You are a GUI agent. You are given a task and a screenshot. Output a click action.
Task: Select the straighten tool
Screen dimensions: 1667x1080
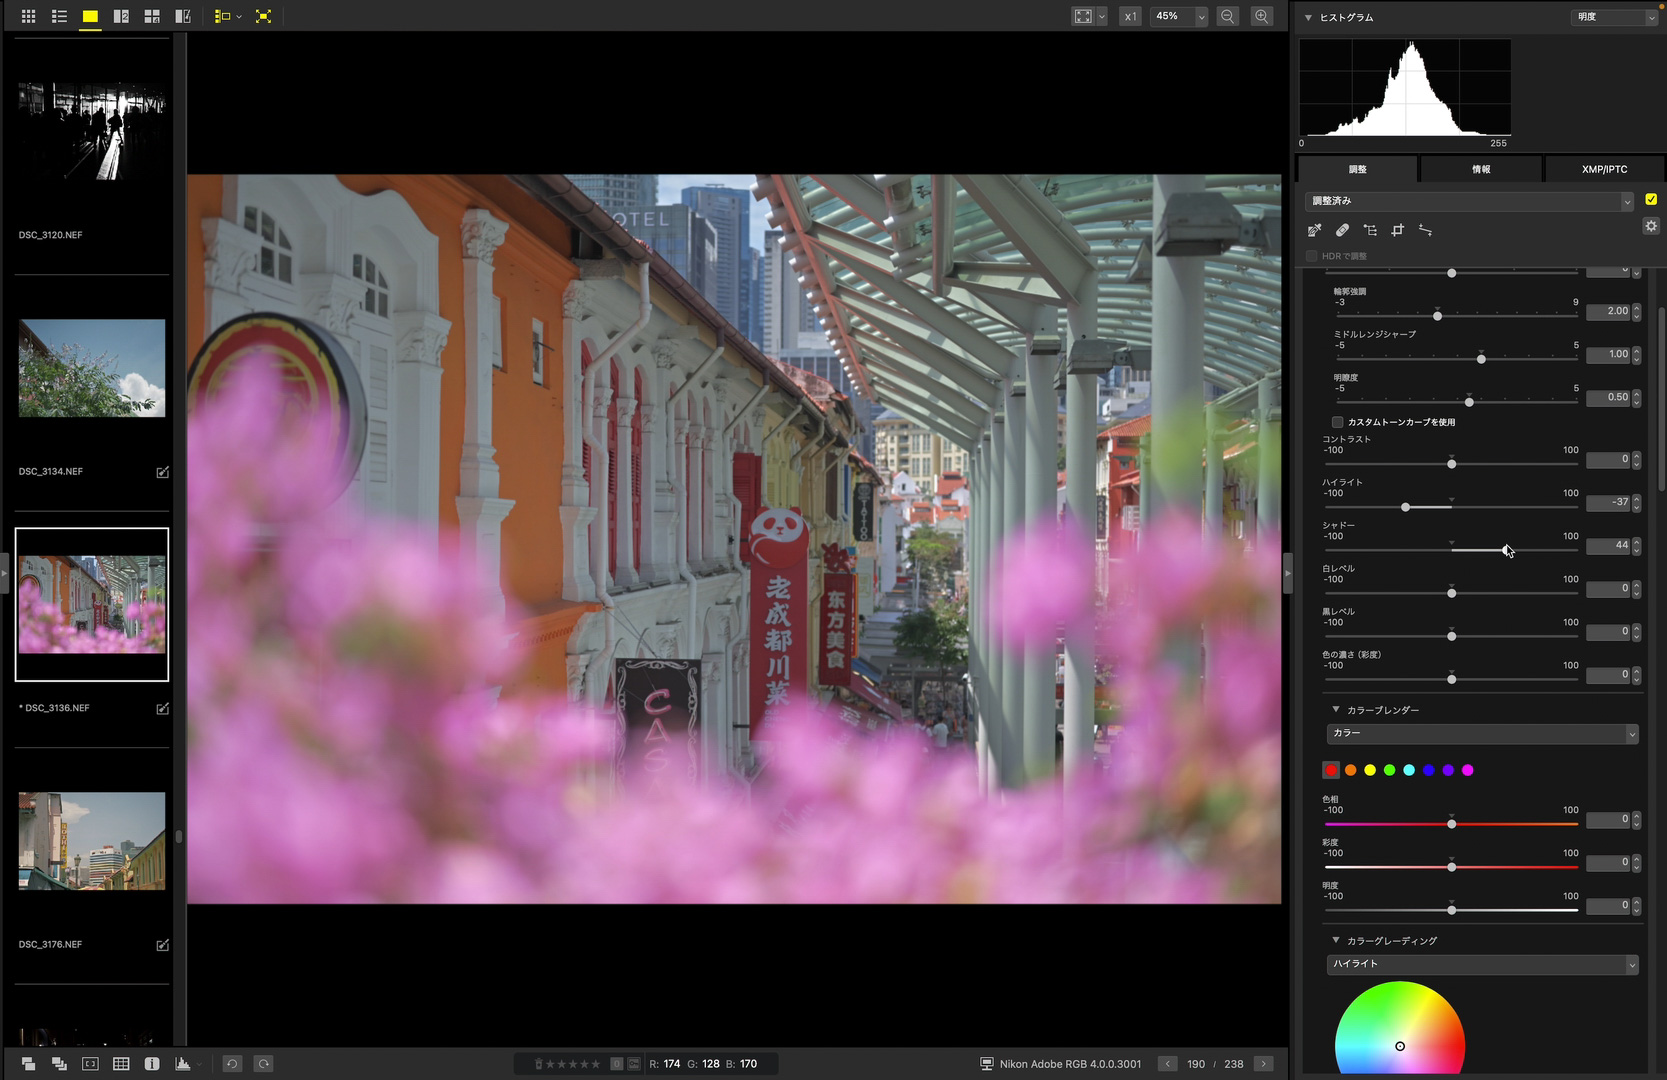(x=1426, y=230)
